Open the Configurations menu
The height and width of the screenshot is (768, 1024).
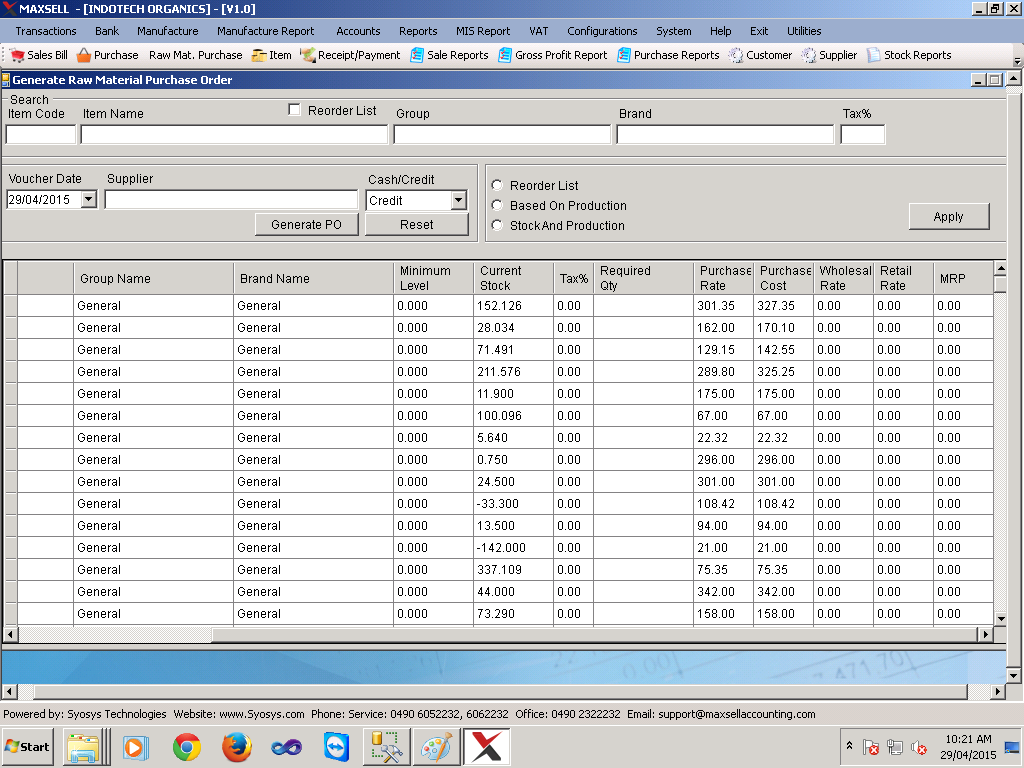(602, 31)
